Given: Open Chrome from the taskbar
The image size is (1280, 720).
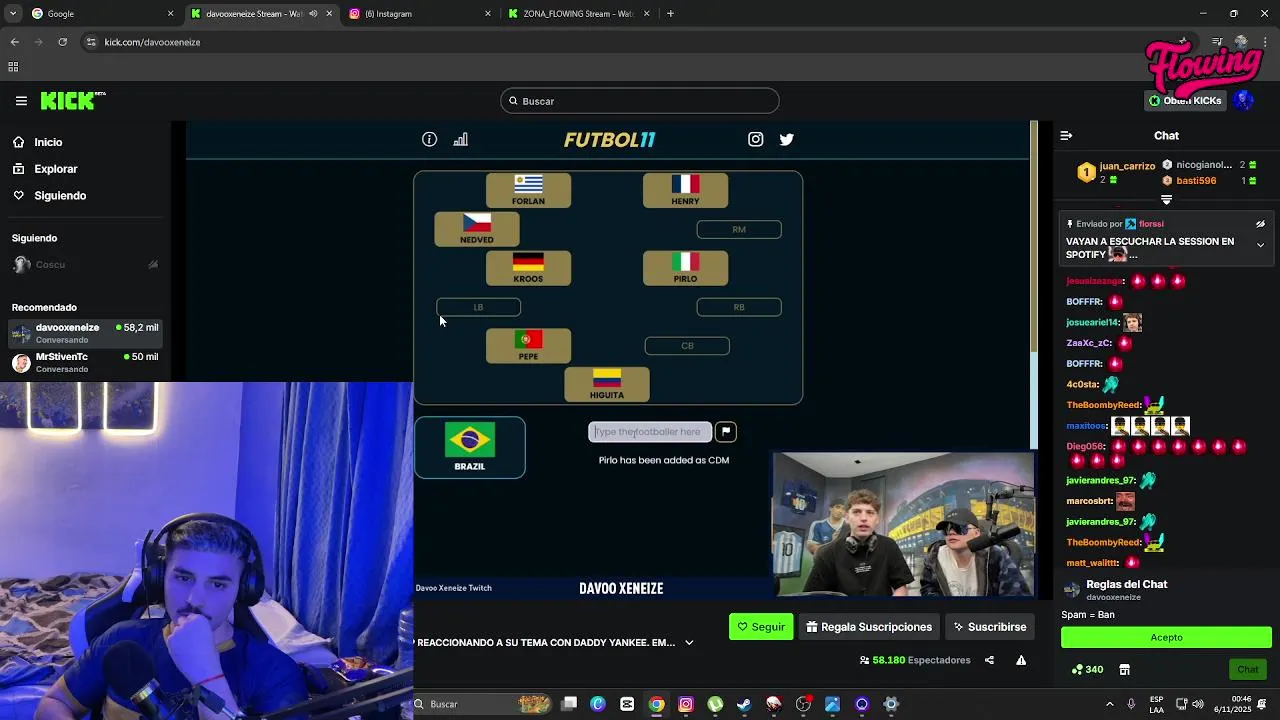Looking at the screenshot, I should pos(656,704).
